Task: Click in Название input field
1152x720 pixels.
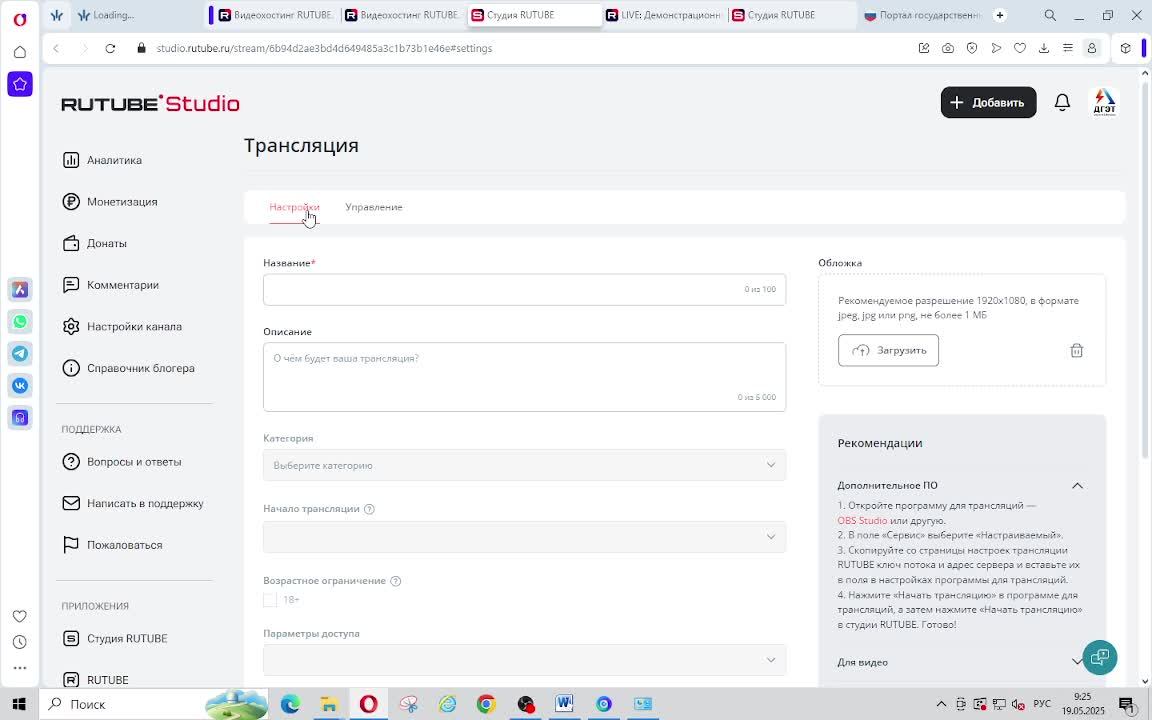Action: (x=524, y=289)
